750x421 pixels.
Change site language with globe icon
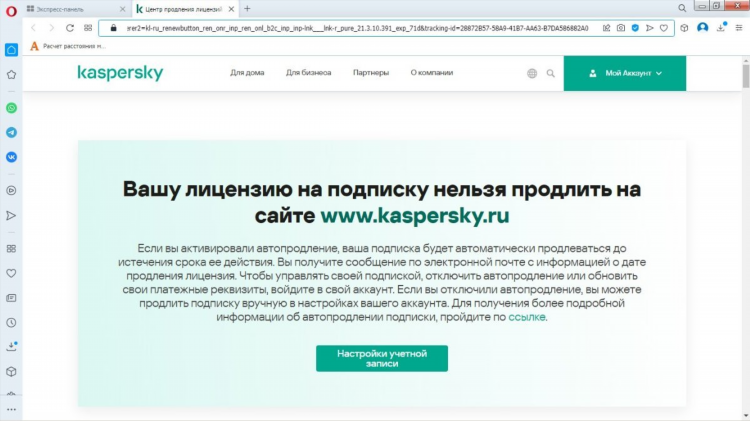tap(532, 73)
